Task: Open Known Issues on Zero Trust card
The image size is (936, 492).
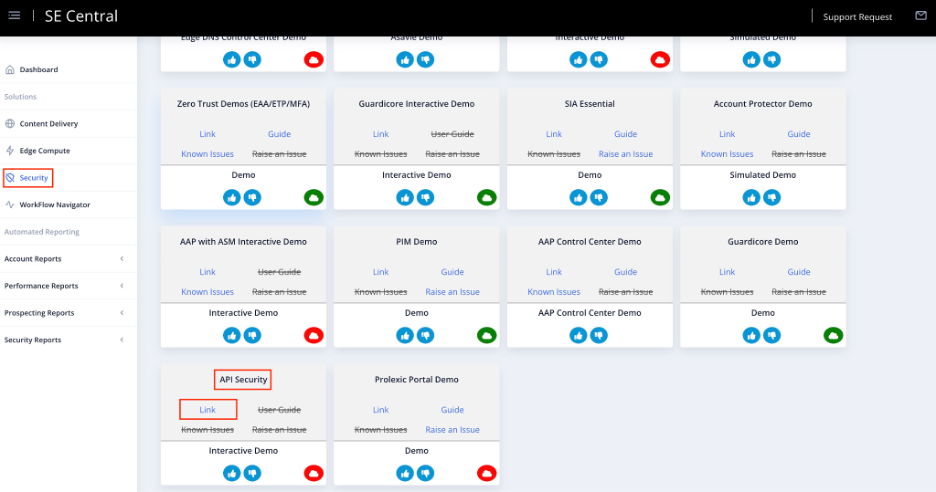Action: (207, 153)
